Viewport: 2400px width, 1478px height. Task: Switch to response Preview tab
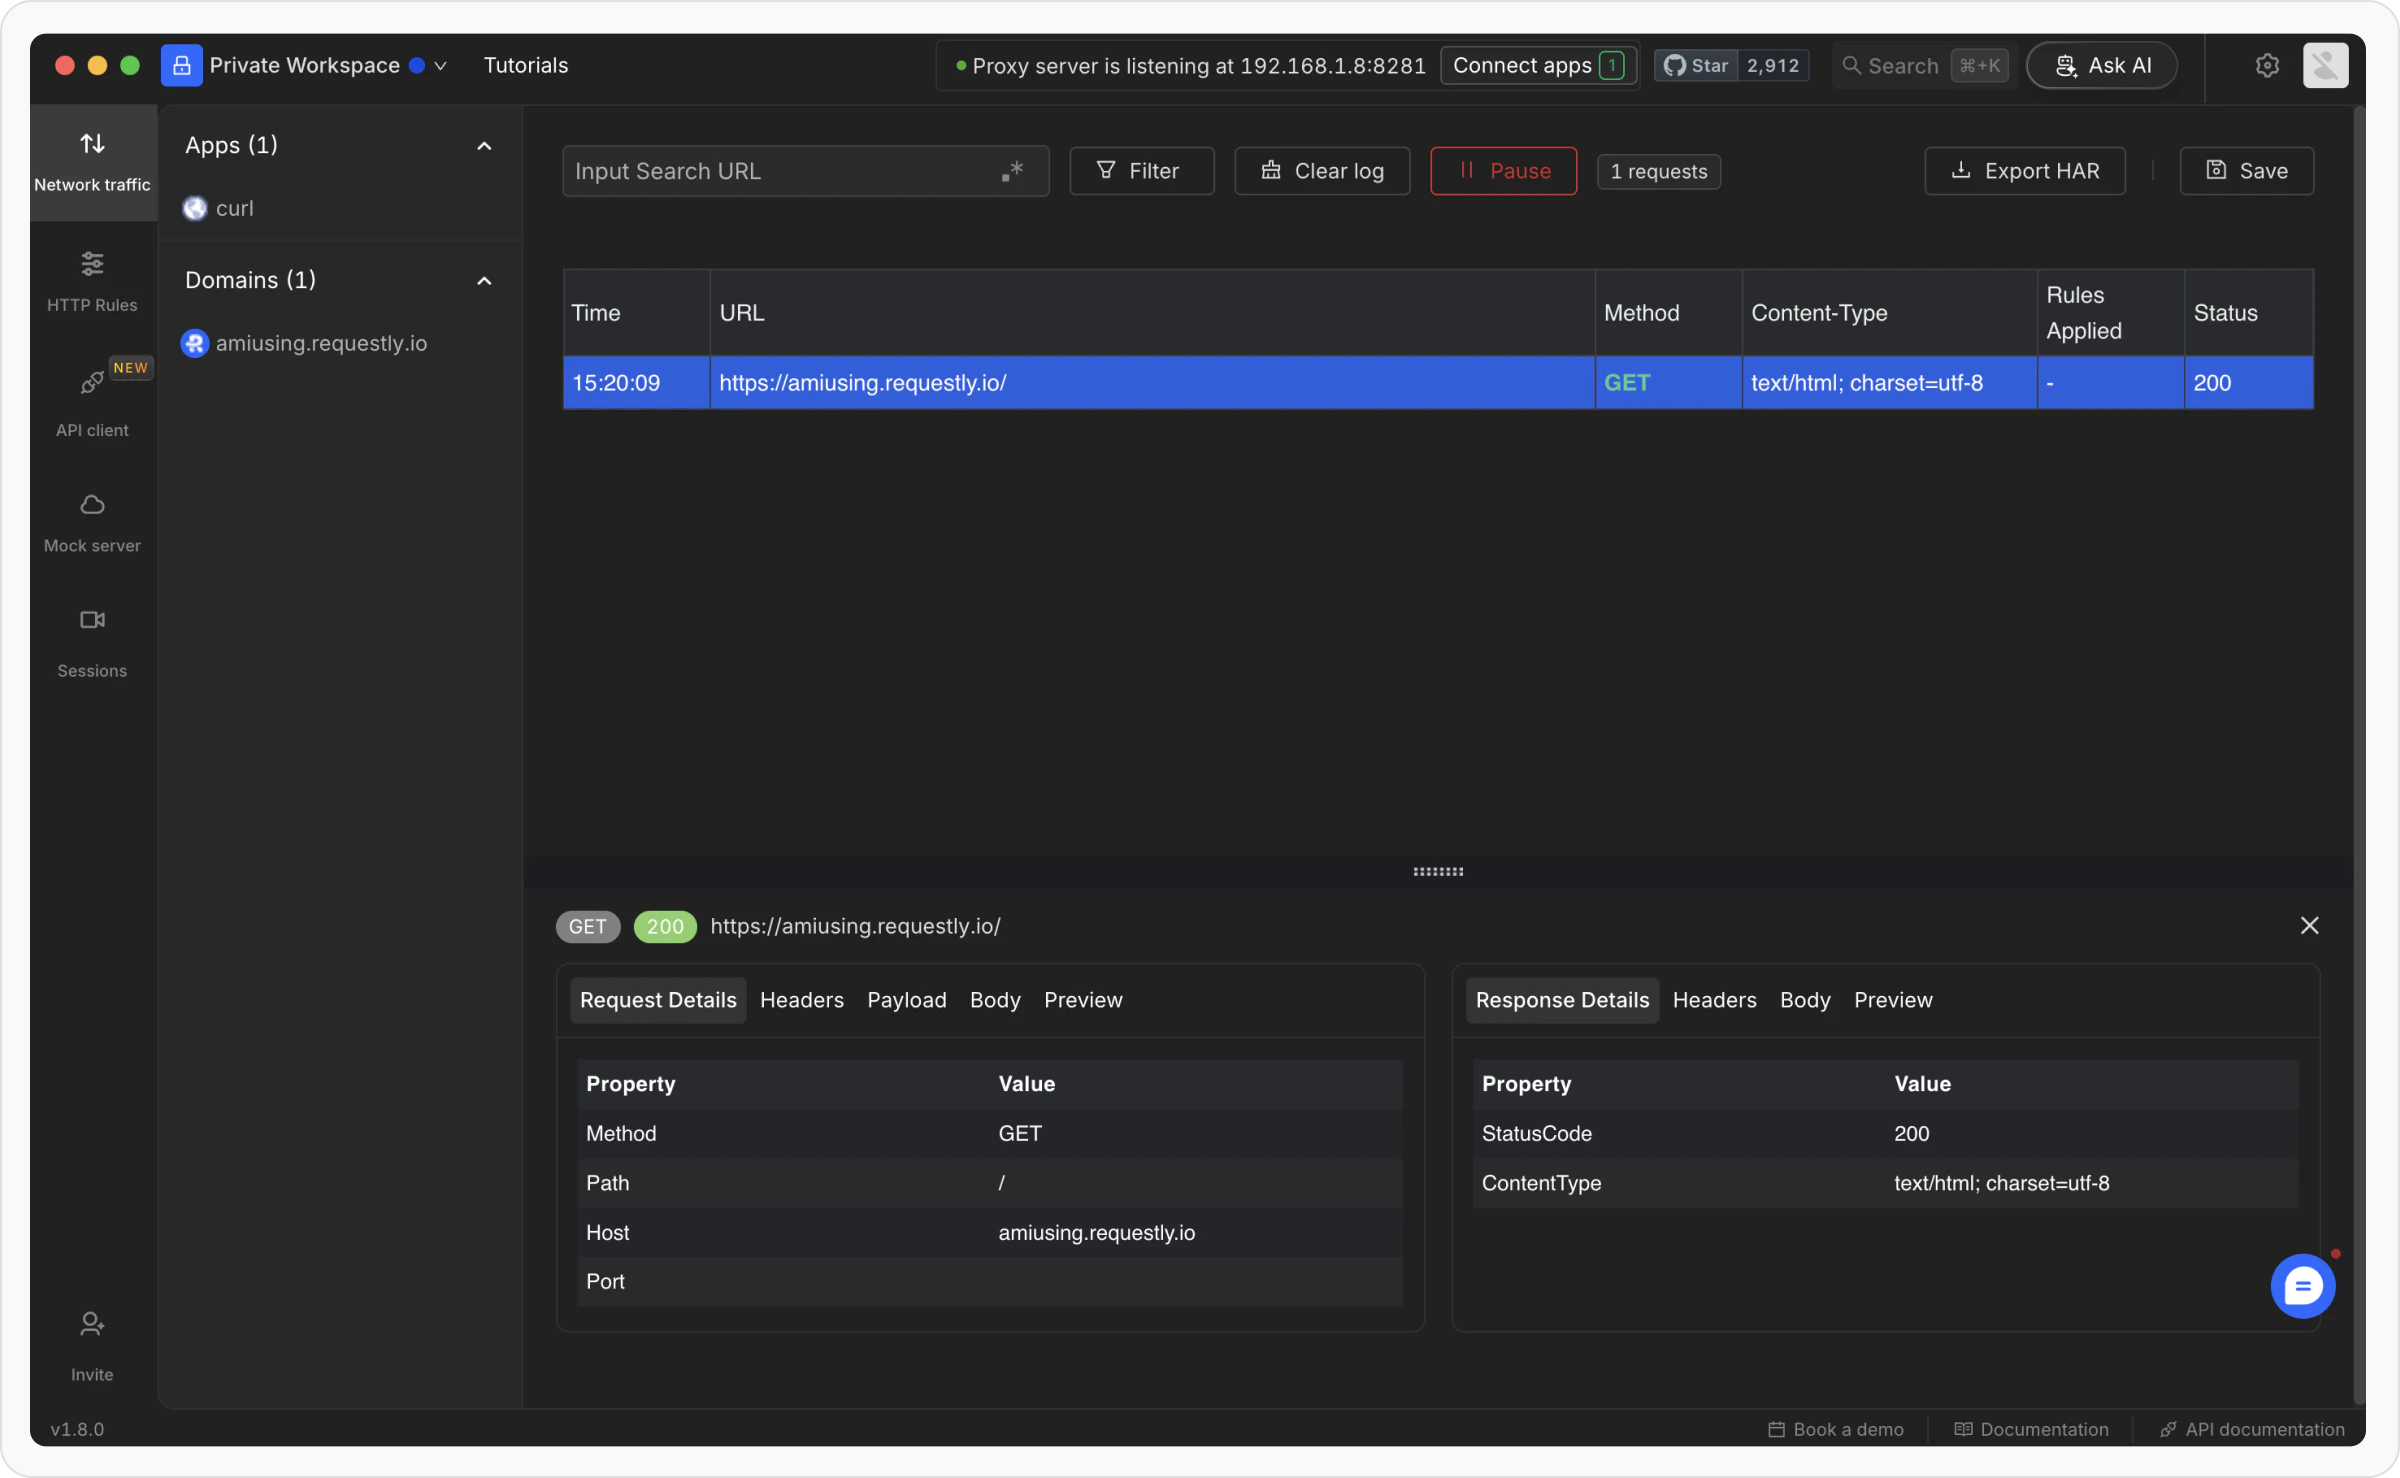point(1892,1000)
